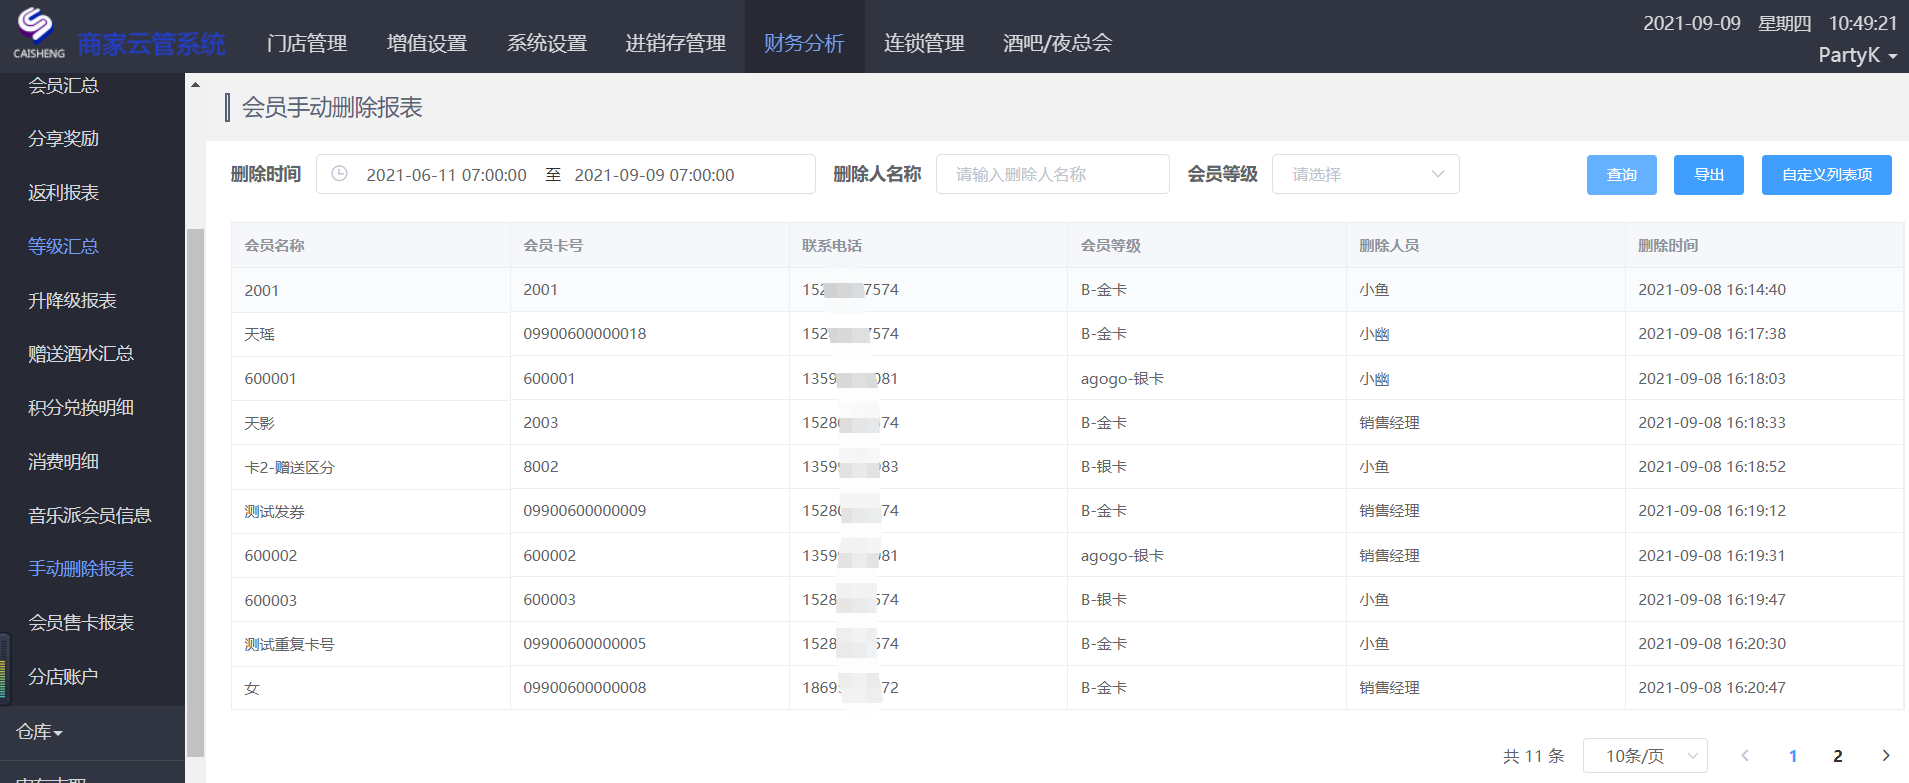Open 会员汇总 in the sidebar

pyautogui.click(x=64, y=85)
